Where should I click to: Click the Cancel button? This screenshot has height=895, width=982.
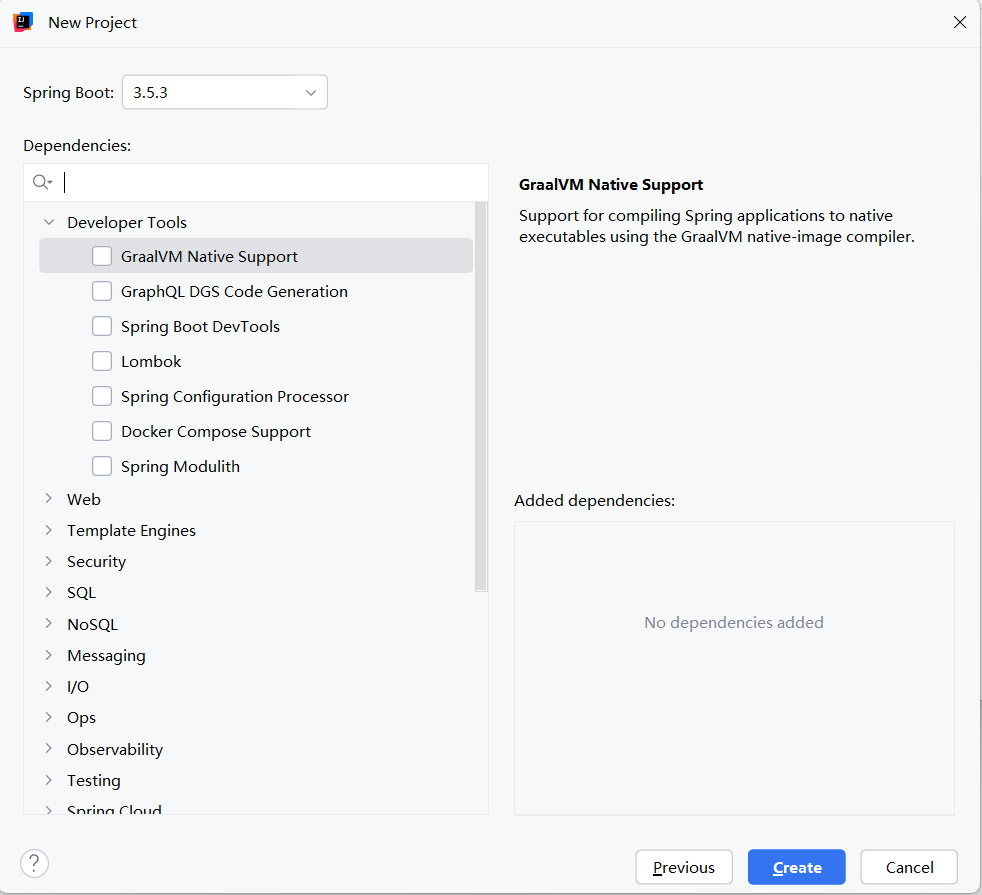[909, 867]
